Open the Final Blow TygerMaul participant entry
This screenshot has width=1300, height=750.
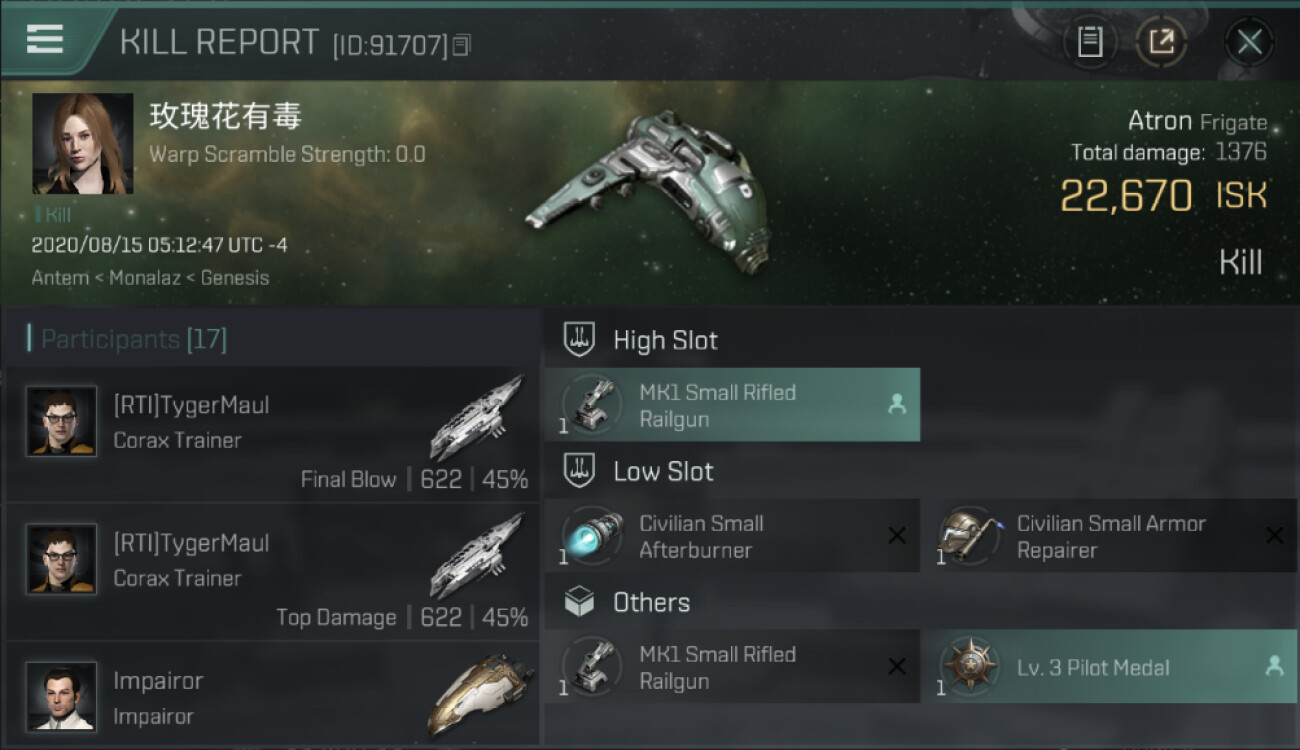click(272, 434)
